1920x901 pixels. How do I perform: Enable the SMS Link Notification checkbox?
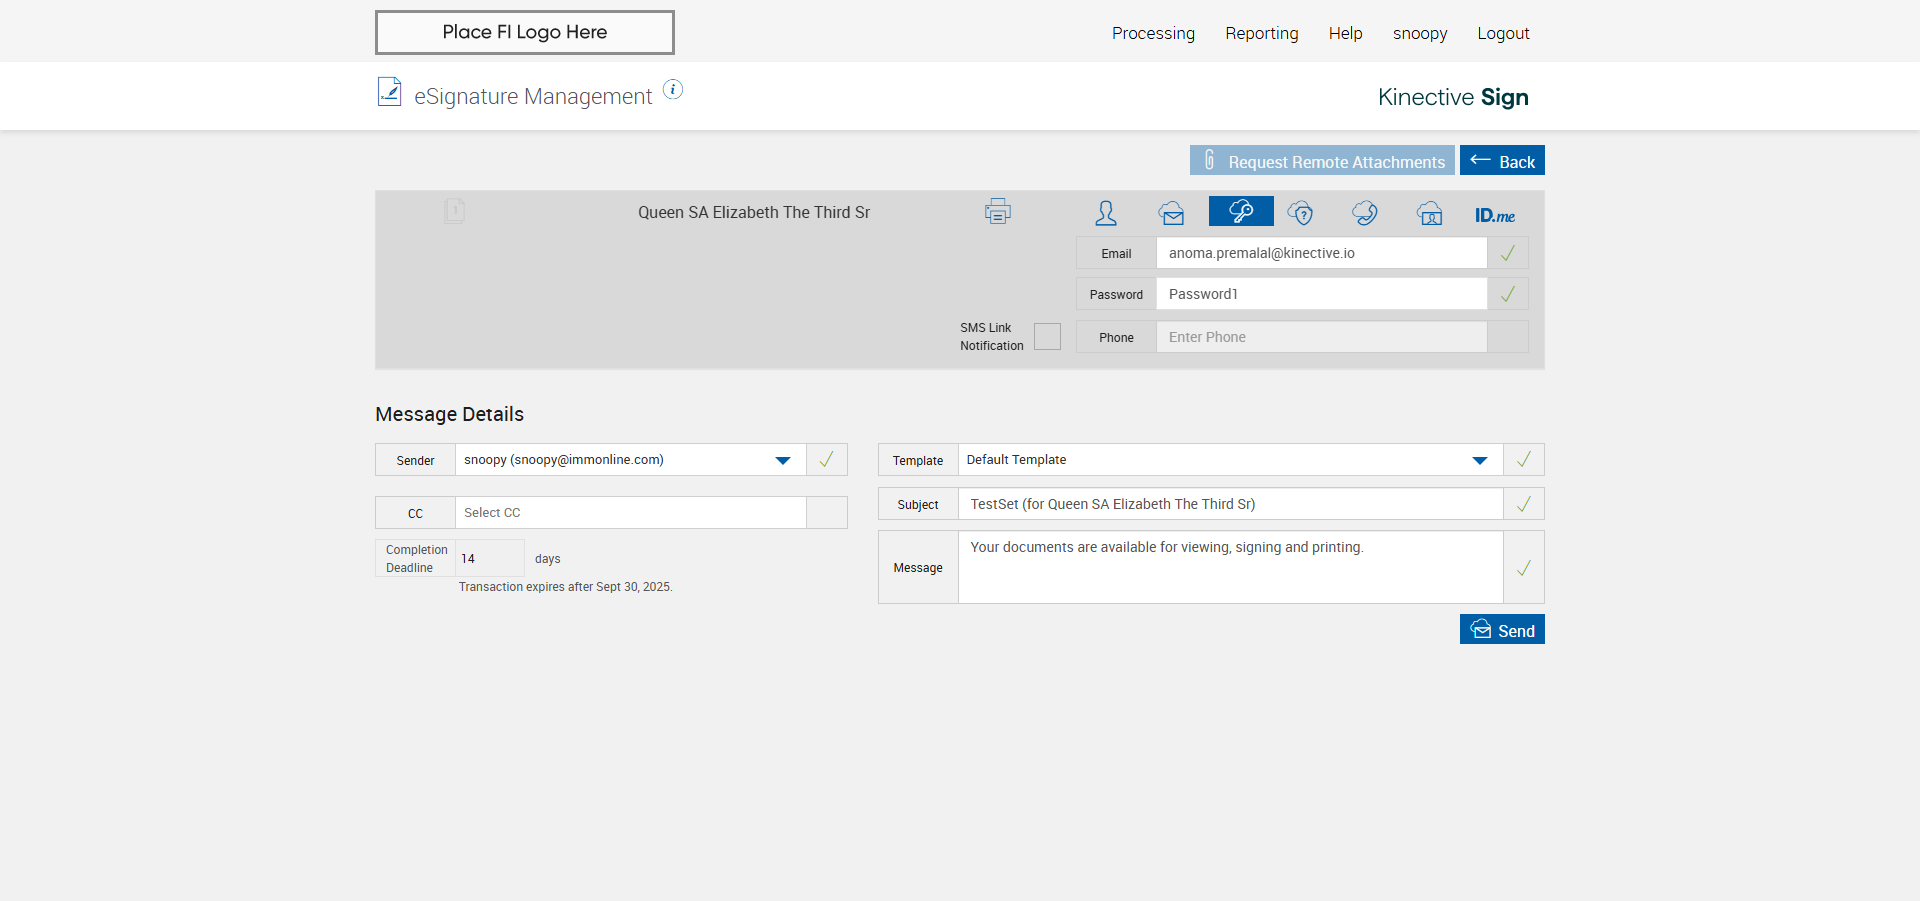coord(1047,337)
